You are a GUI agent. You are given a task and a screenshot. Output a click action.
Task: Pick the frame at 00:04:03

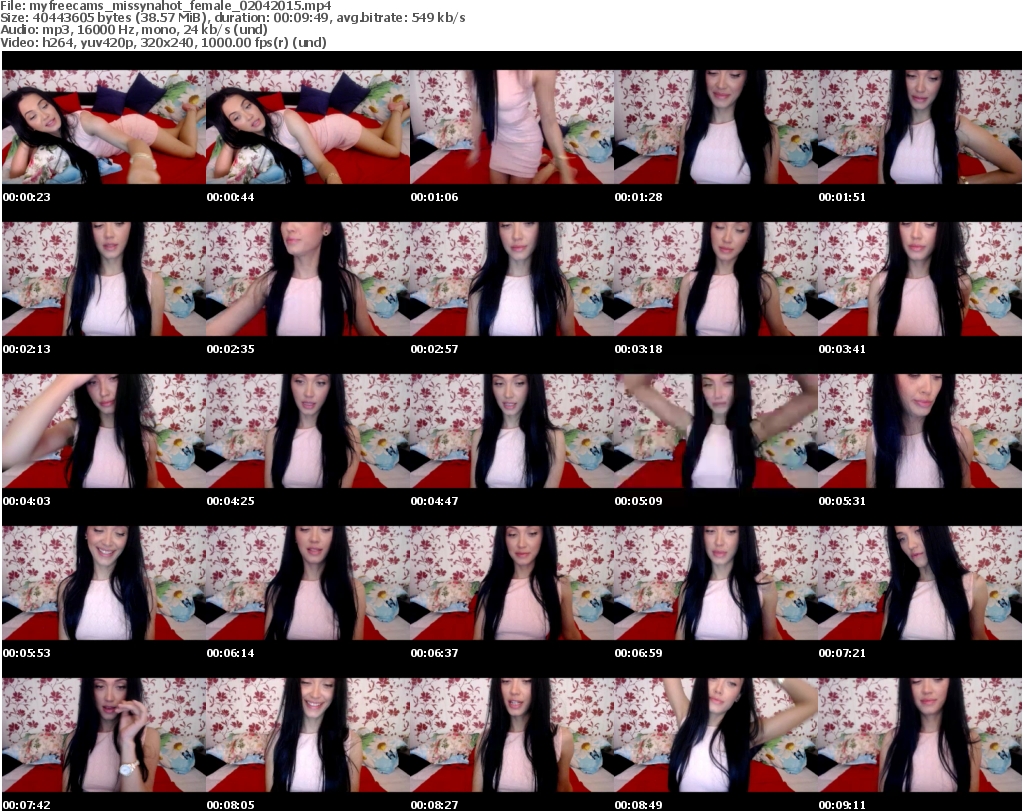[x=104, y=431]
